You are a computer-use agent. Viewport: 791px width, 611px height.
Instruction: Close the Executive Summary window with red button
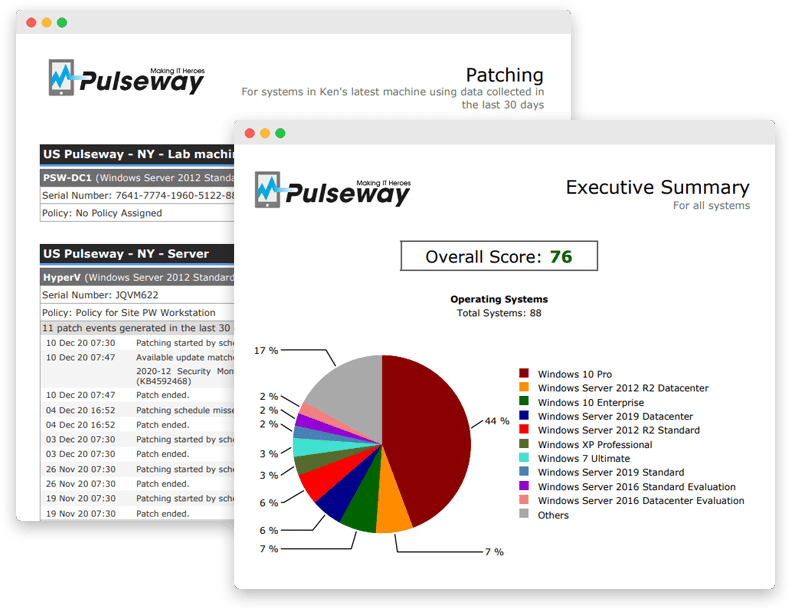click(x=250, y=133)
